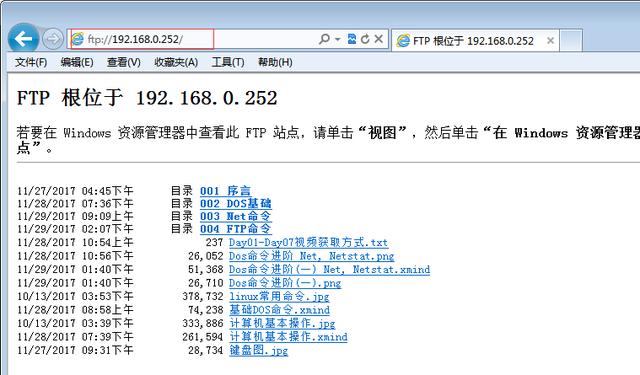
Task: Open linux常用命令.jpg file link
Action: (x=279, y=296)
